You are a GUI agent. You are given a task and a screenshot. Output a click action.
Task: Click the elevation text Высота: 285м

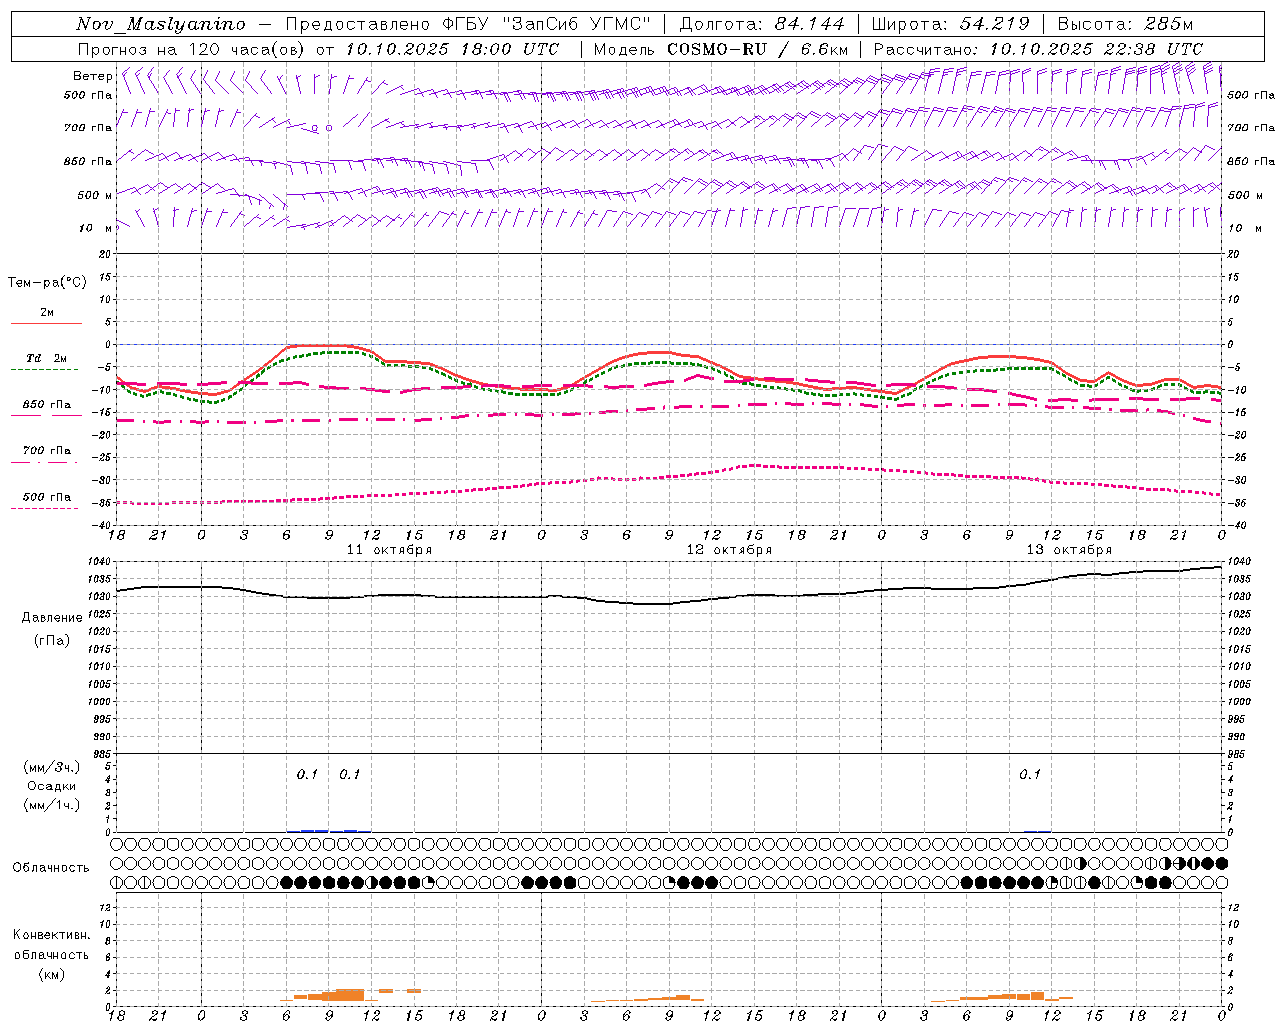(1125, 24)
